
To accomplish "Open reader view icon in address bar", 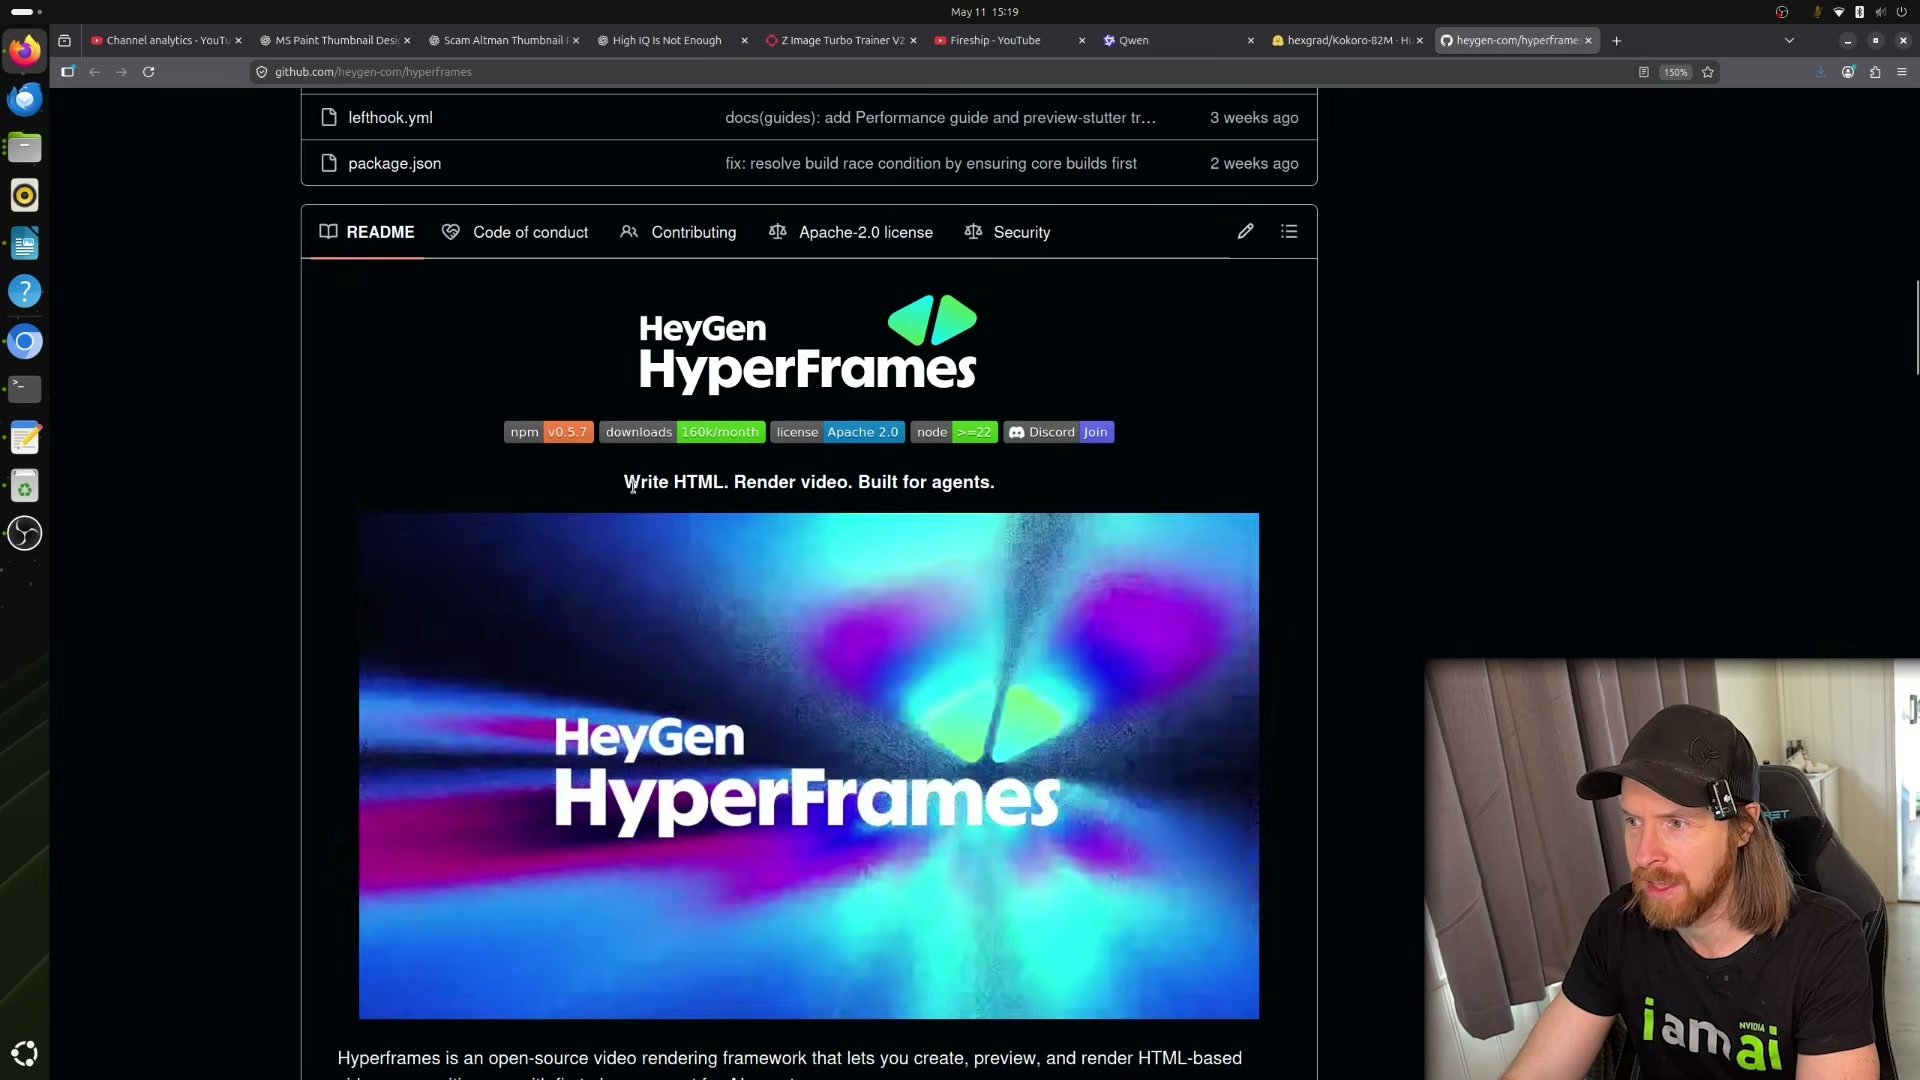I will (1643, 72).
